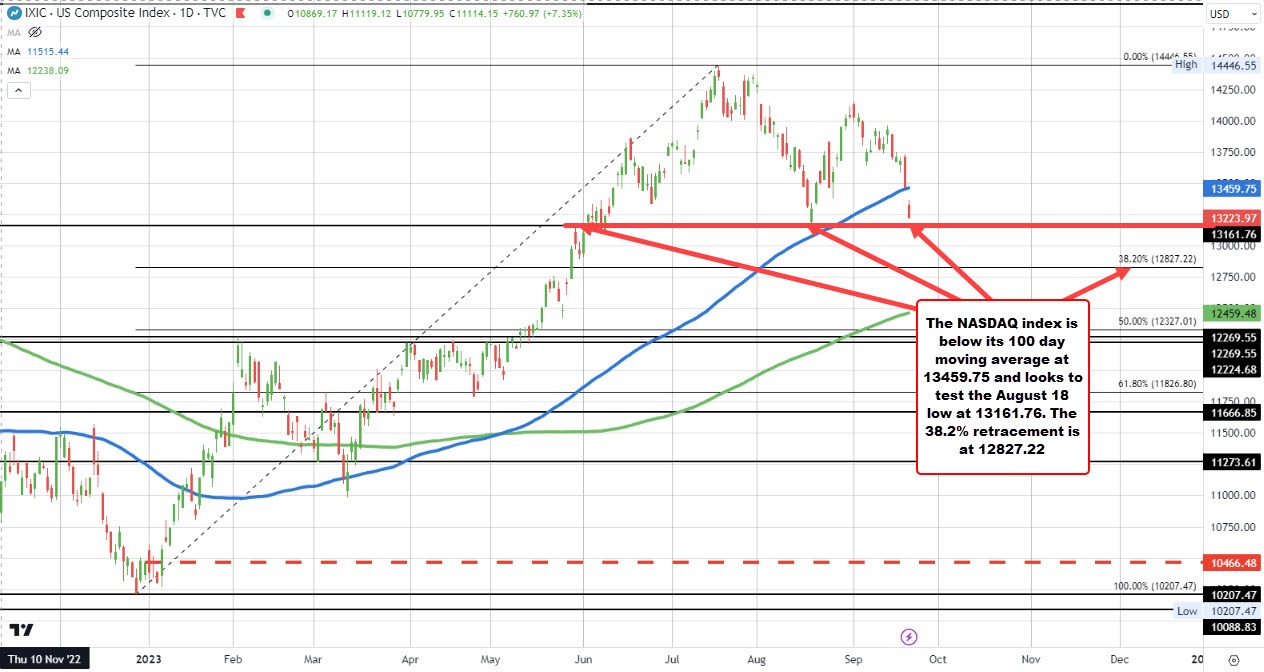Click the Jun label on the time axis
This screenshot has width=1264, height=672.
[584, 660]
